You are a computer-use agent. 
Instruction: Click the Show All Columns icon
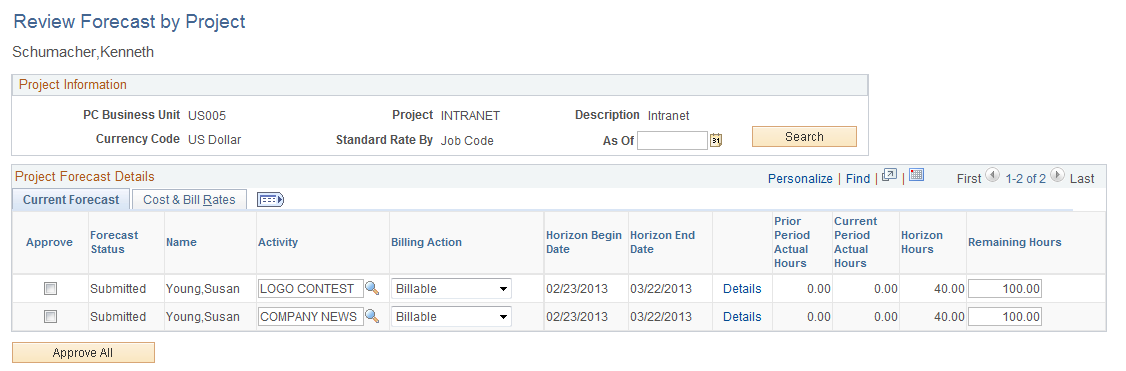tap(271, 199)
